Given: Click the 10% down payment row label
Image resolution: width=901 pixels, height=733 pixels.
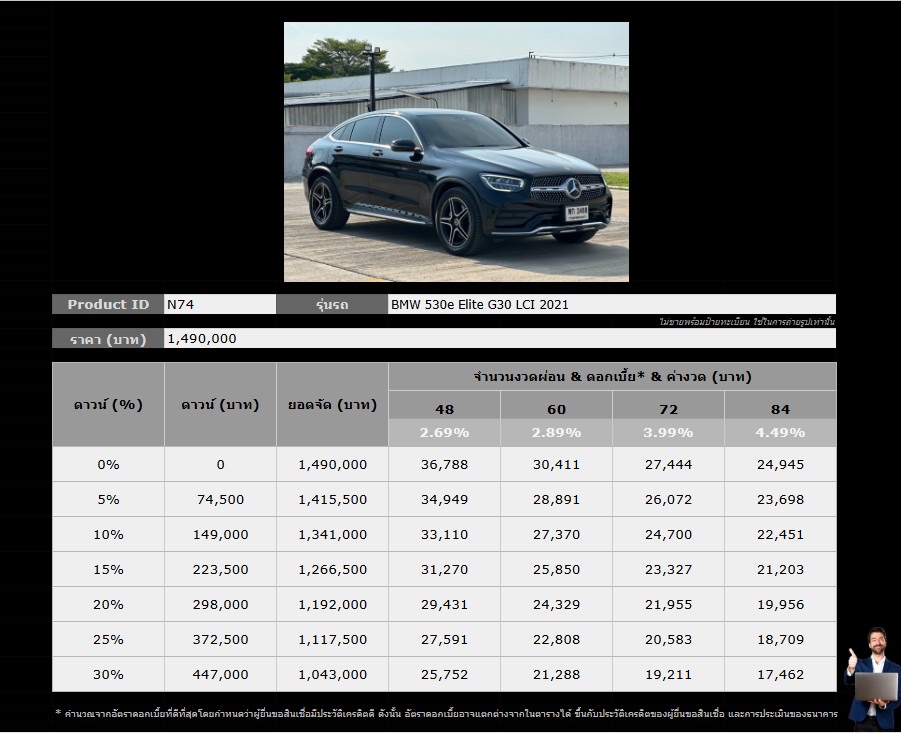Looking at the screenshot, I should coord(108,534).
